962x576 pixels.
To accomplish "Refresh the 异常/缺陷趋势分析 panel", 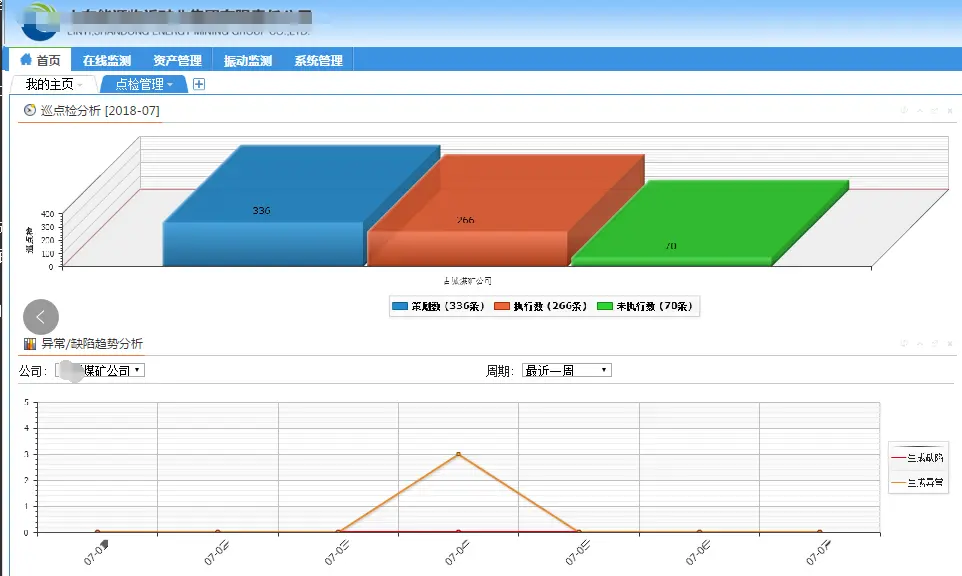I will click(x=904, y=344).
